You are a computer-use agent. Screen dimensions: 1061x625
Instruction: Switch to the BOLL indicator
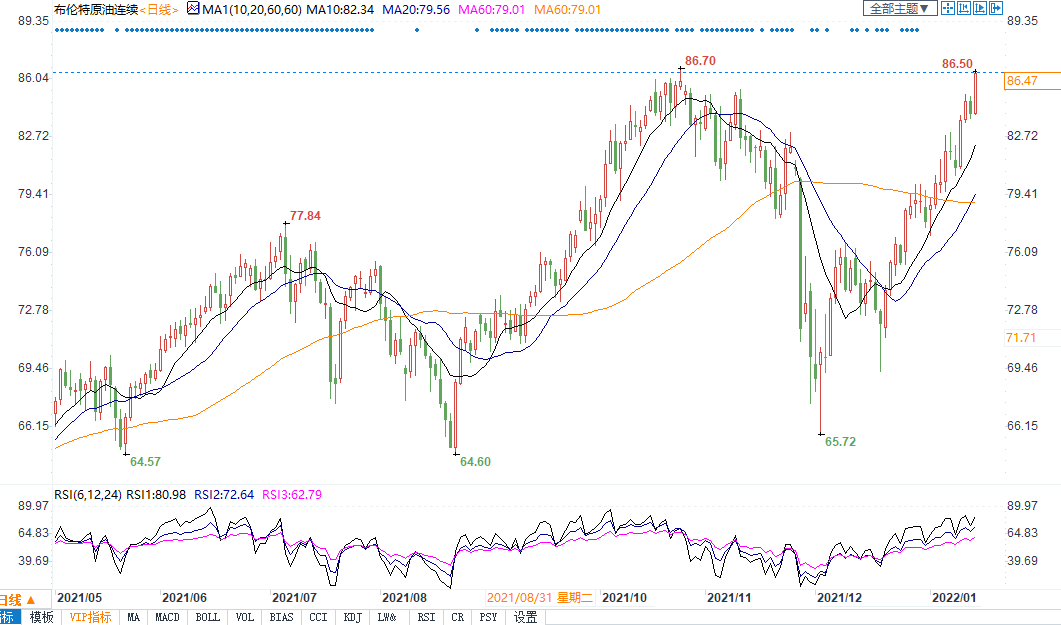click(x=207, y=617)
